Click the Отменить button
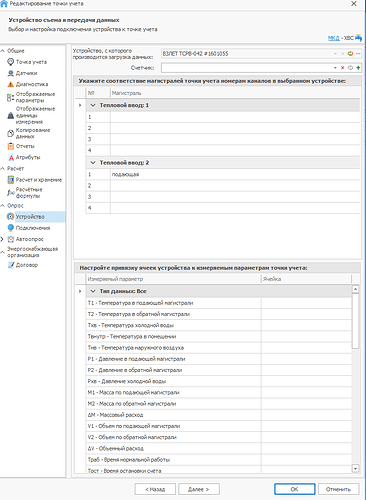Image resolution: width=366 pixels, height=500 pixels. coord(338,489)
